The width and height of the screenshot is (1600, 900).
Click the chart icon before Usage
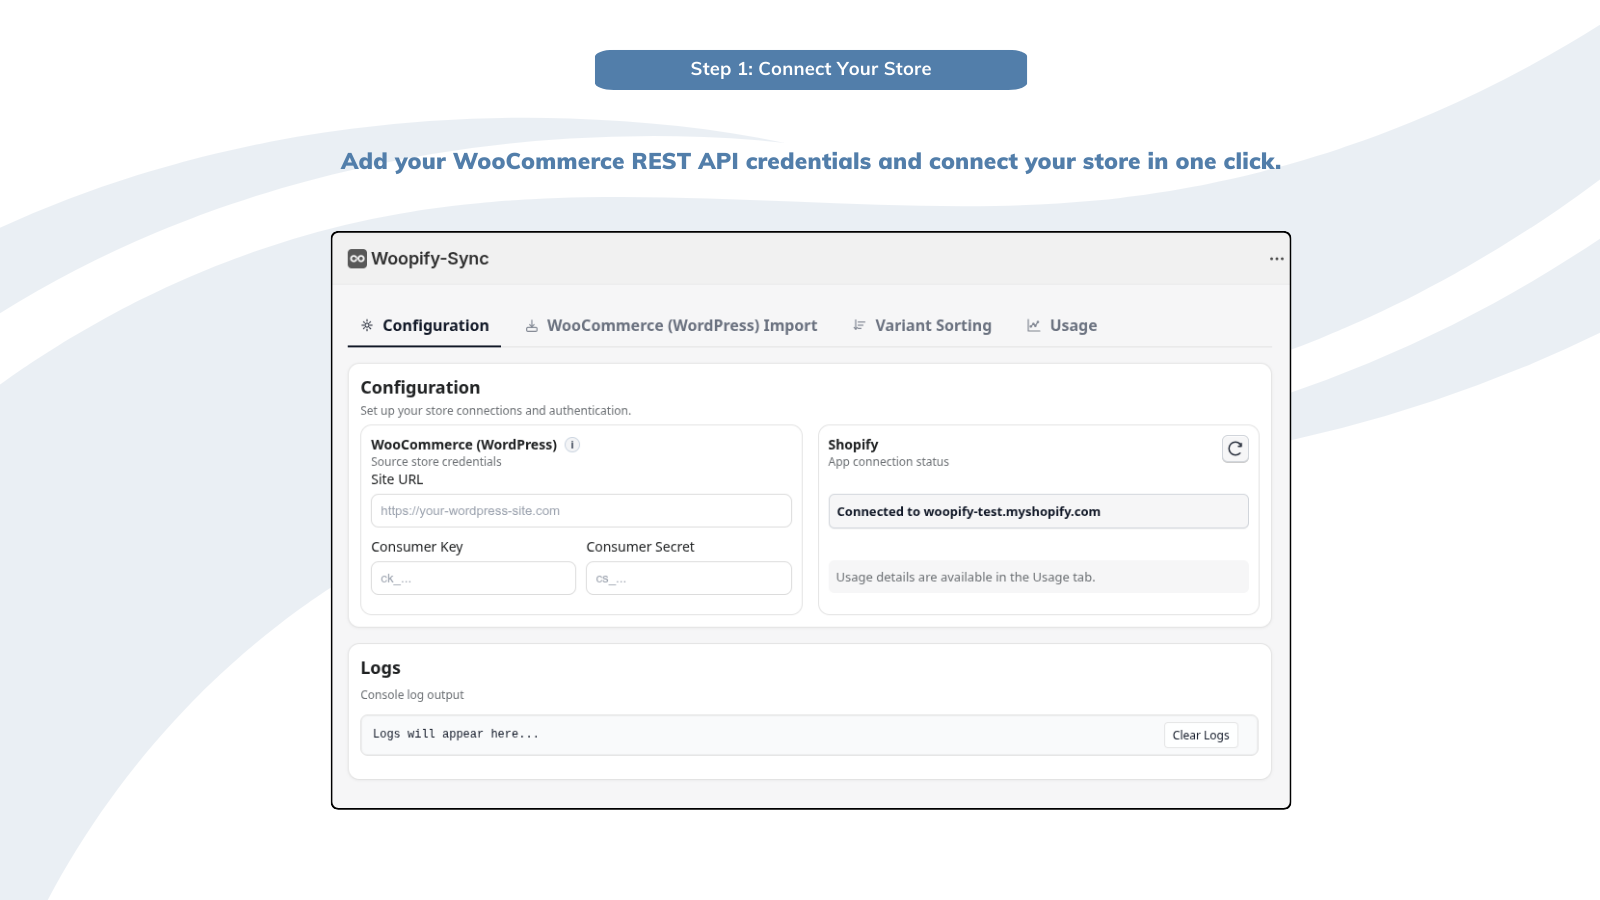pos(1033,326)
